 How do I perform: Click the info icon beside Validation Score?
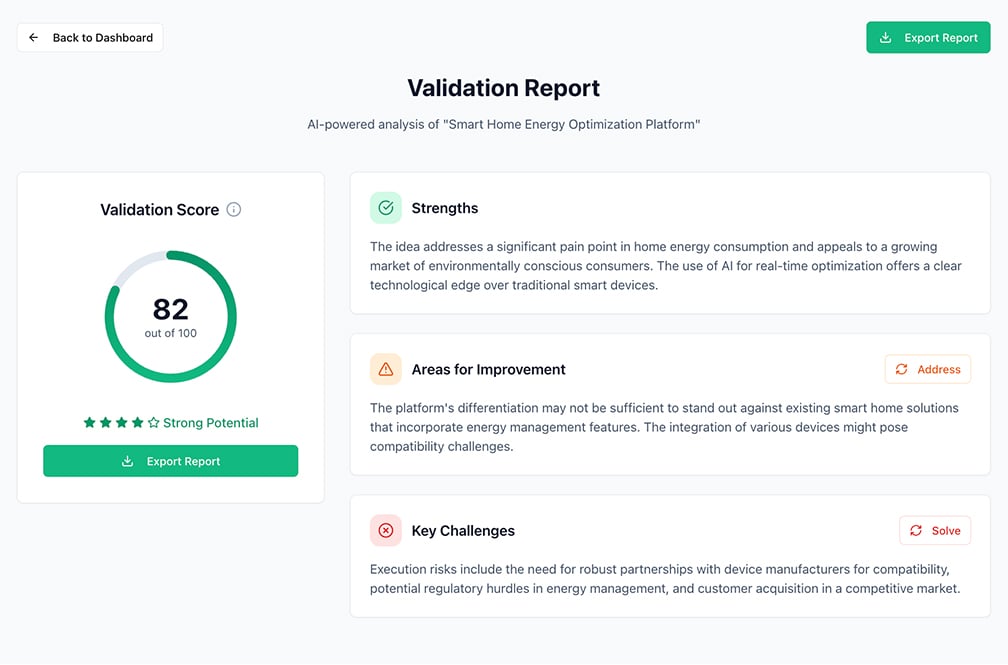pos(234,210)
